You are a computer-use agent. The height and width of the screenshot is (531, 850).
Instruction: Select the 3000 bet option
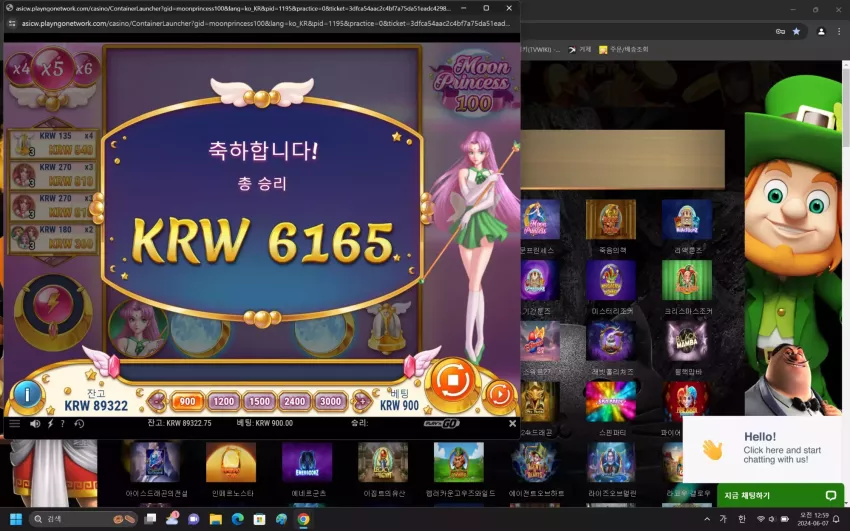pyautogui.click(x=330, y=402)
